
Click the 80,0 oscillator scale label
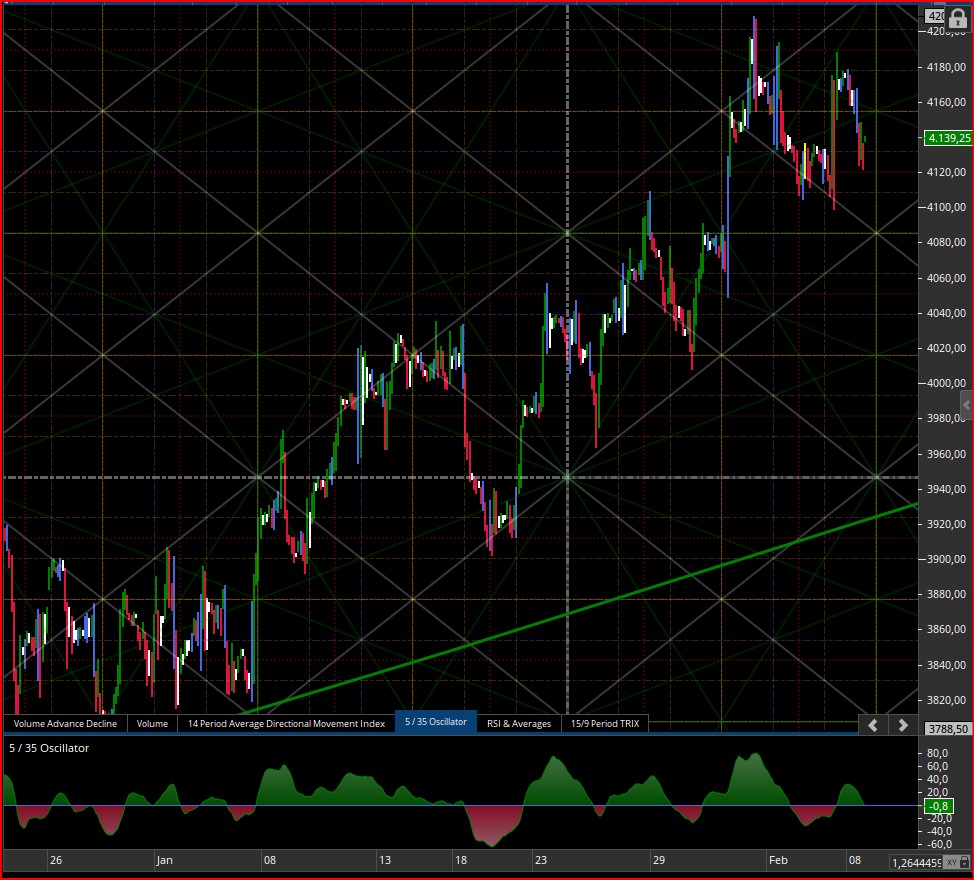coord(937,753)
